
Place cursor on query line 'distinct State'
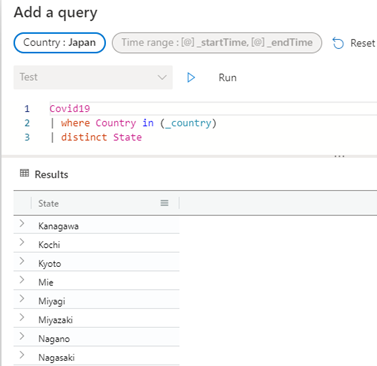click(101, 137)
